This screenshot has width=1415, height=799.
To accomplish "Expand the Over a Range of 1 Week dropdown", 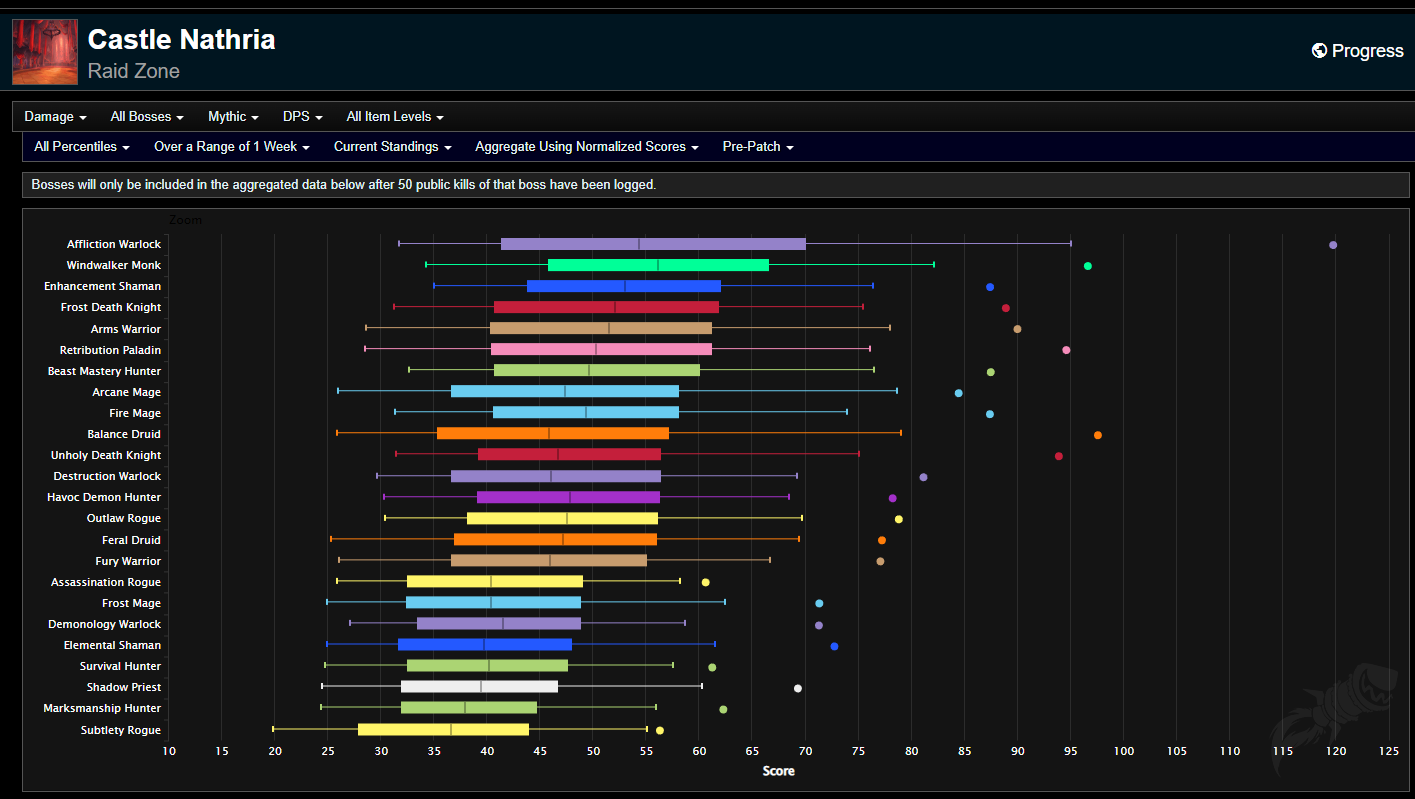I will point(231,147).
